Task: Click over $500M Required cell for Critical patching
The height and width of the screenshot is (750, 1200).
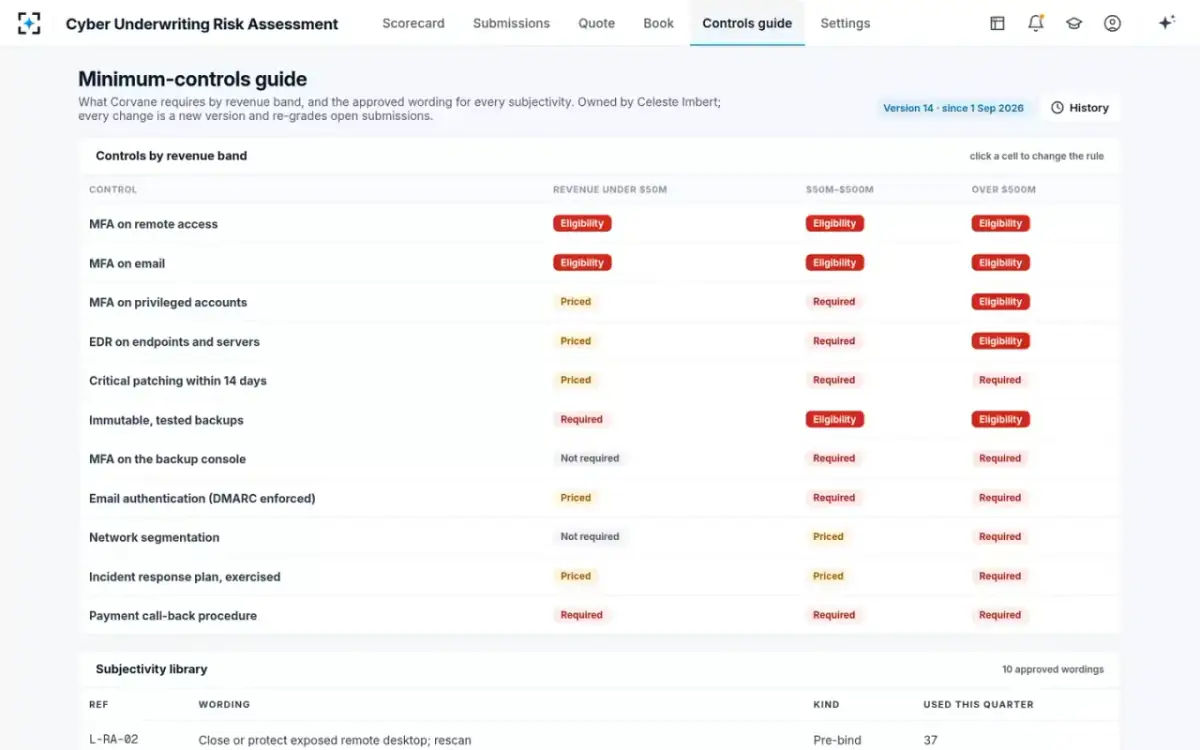Action: [1000, 380]
